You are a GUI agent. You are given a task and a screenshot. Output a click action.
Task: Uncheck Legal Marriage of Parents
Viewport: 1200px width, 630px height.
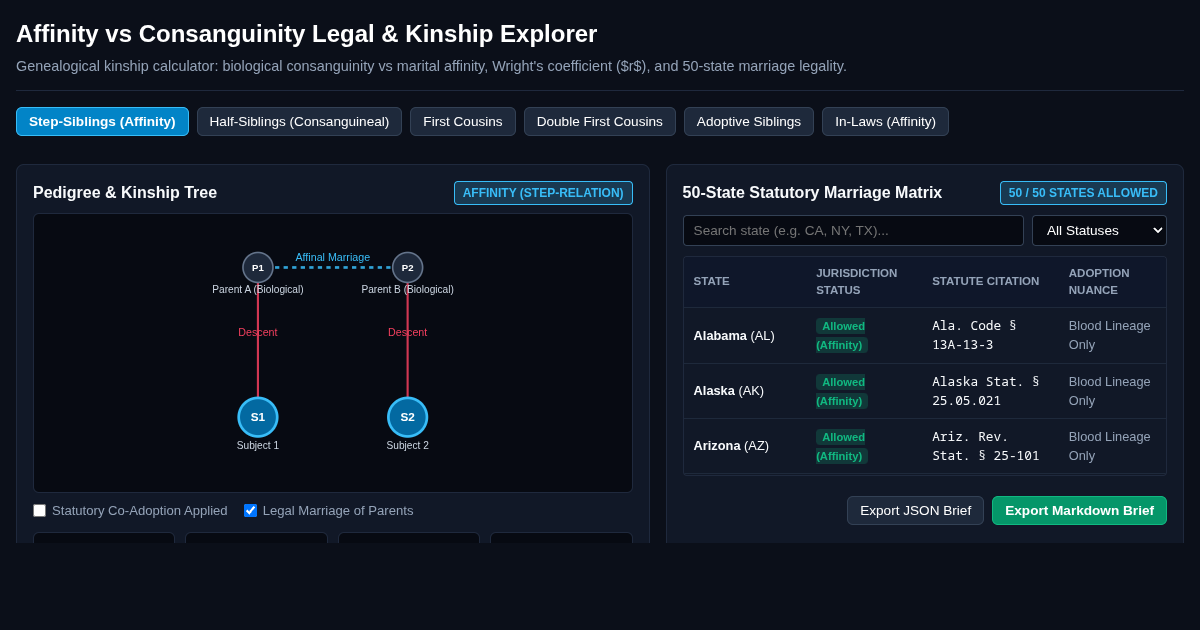[251, 511]
